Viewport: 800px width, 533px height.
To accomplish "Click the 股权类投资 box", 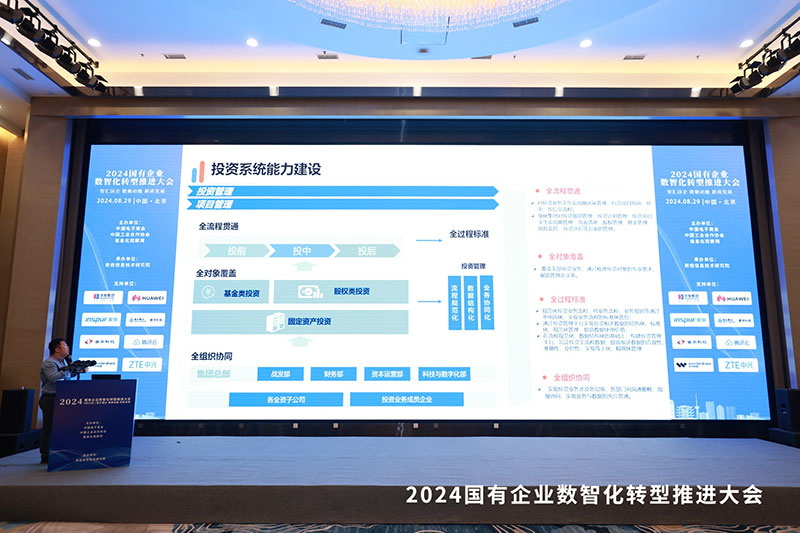I will tap(341, 291).
